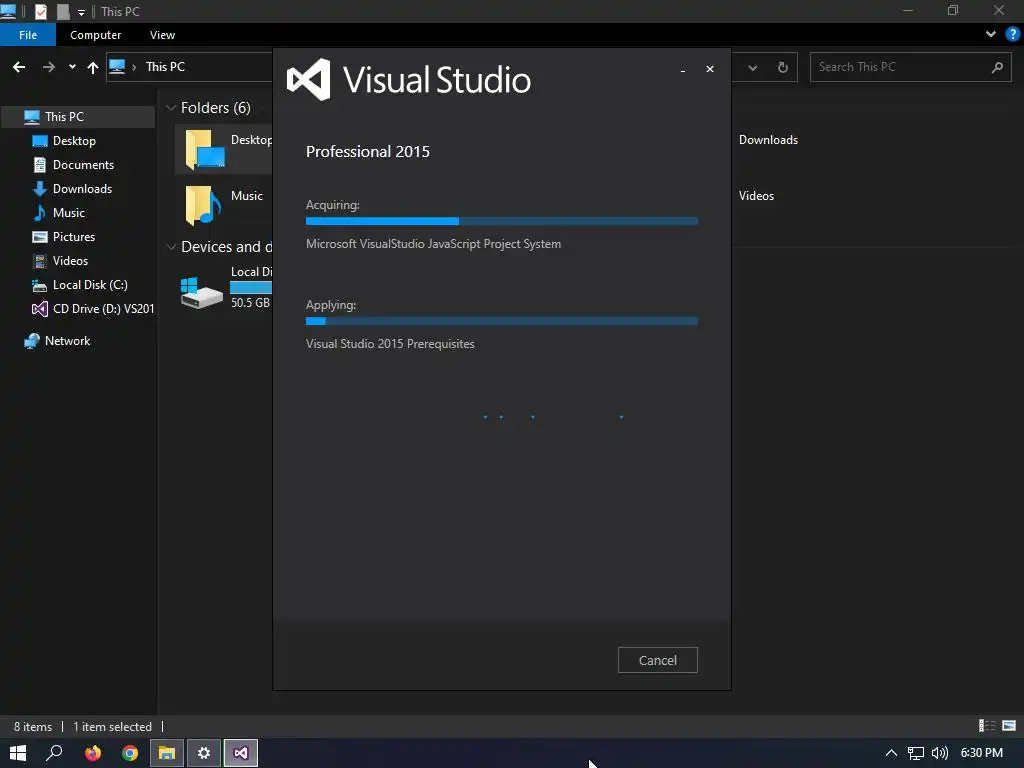Click This PC in the address bar
This screenshot has width=1024, height=768.
[x=165, y=67]
